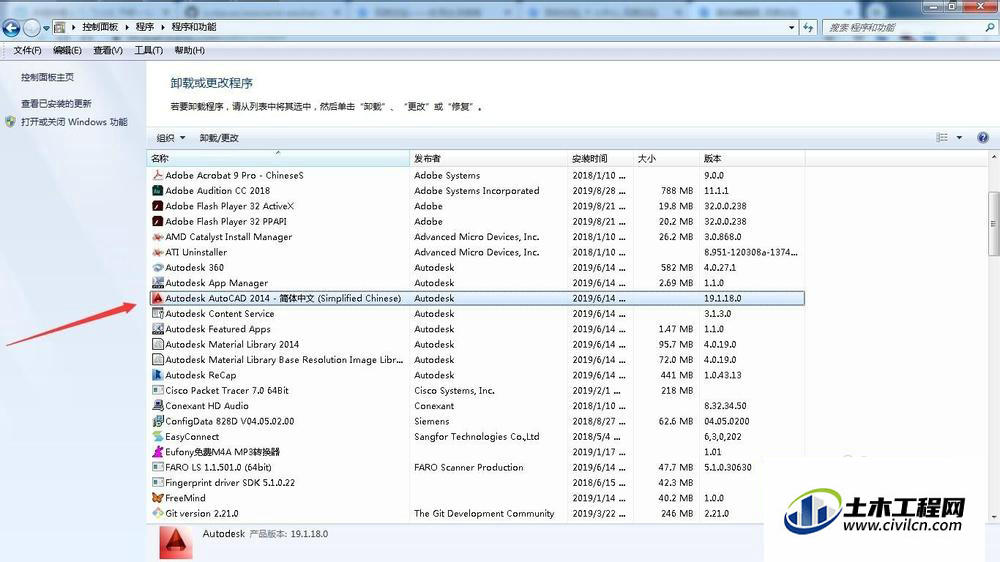Screen dimensions: 1000x562
Task: Open 控制面板主页 link
Action: tap(47, 77)
